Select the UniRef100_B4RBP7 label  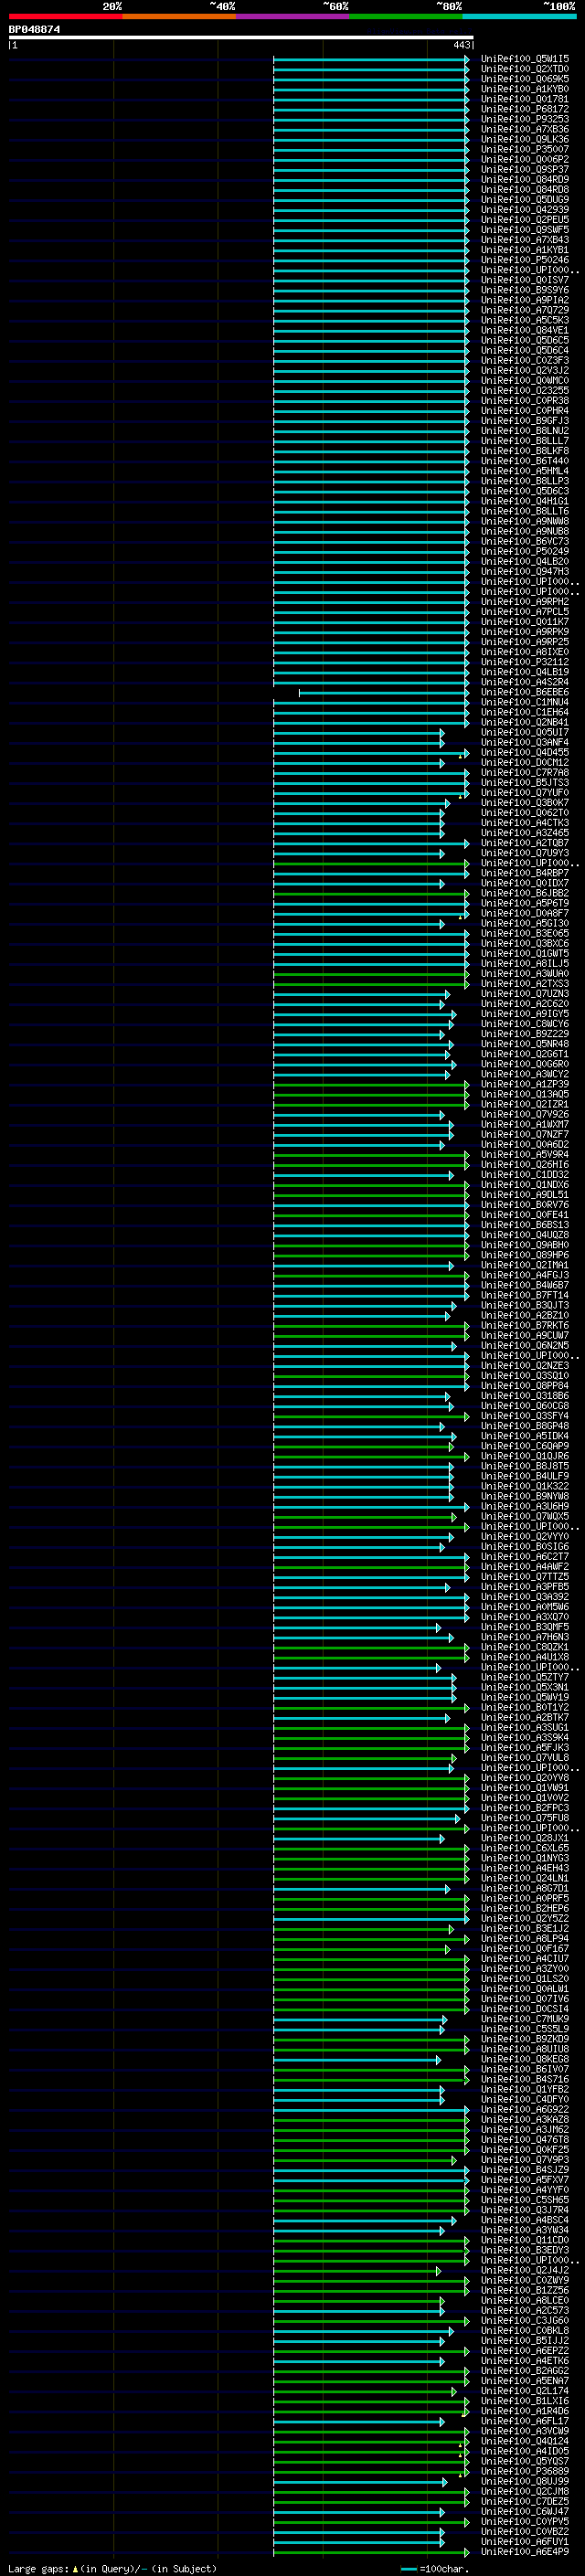tap(525, 873)
